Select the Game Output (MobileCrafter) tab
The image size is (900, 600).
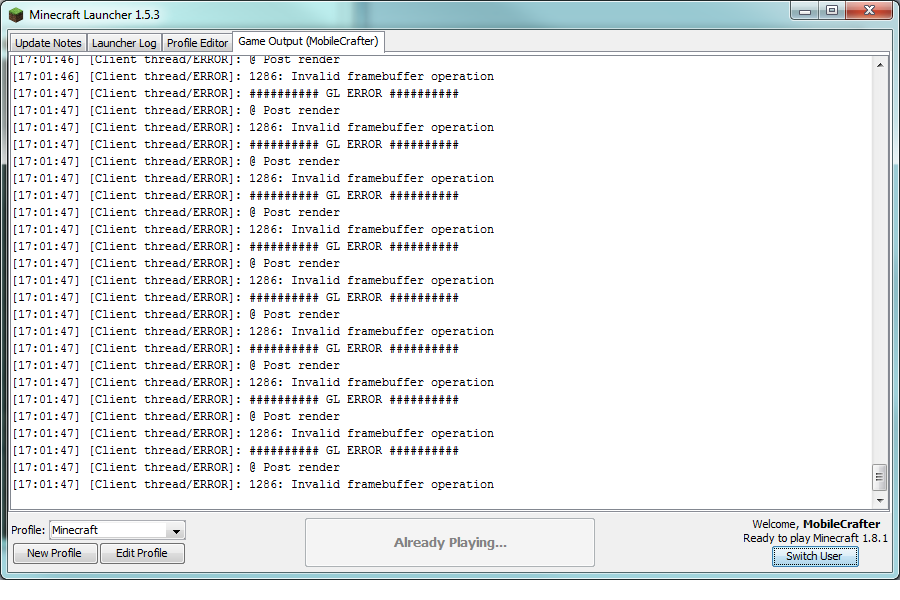pyautogui.click(x=308, y=41)
